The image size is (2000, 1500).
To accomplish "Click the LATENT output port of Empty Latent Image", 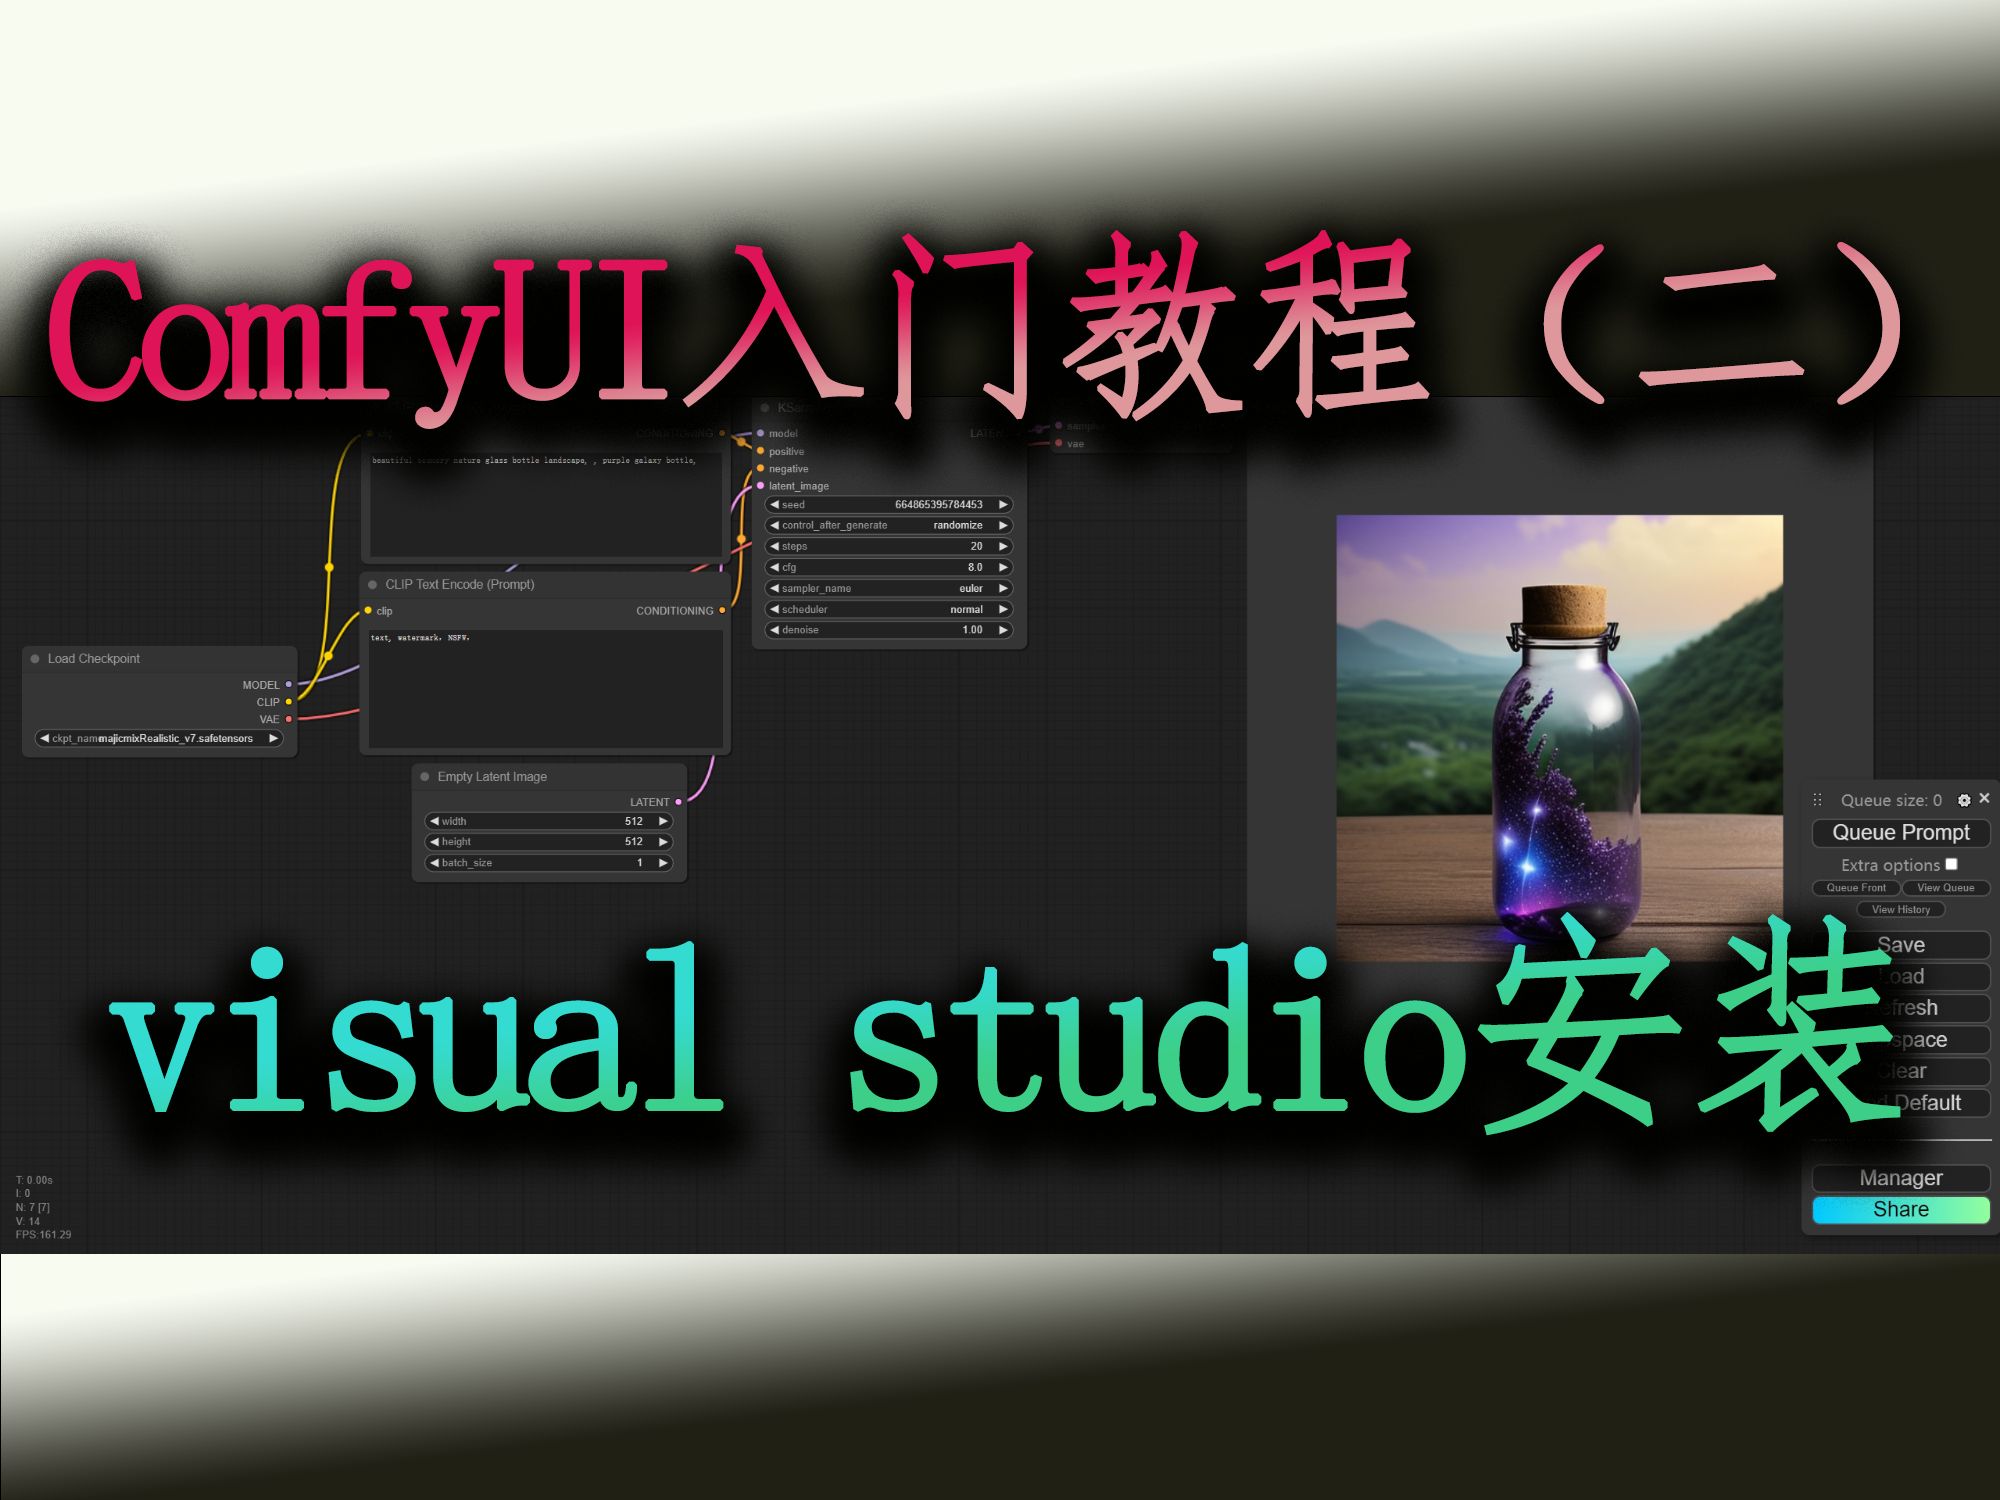I will tap(679, 802).
